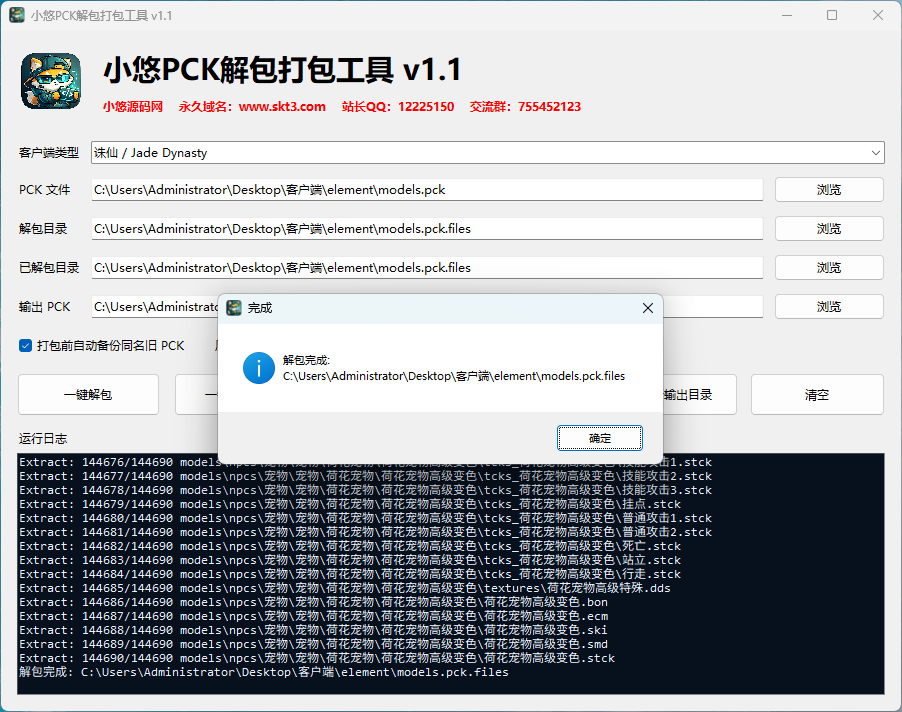This screenshot has height=712, width=902.
Task: Click 确定 to confirm unpack completion
Action: point(599,438)
